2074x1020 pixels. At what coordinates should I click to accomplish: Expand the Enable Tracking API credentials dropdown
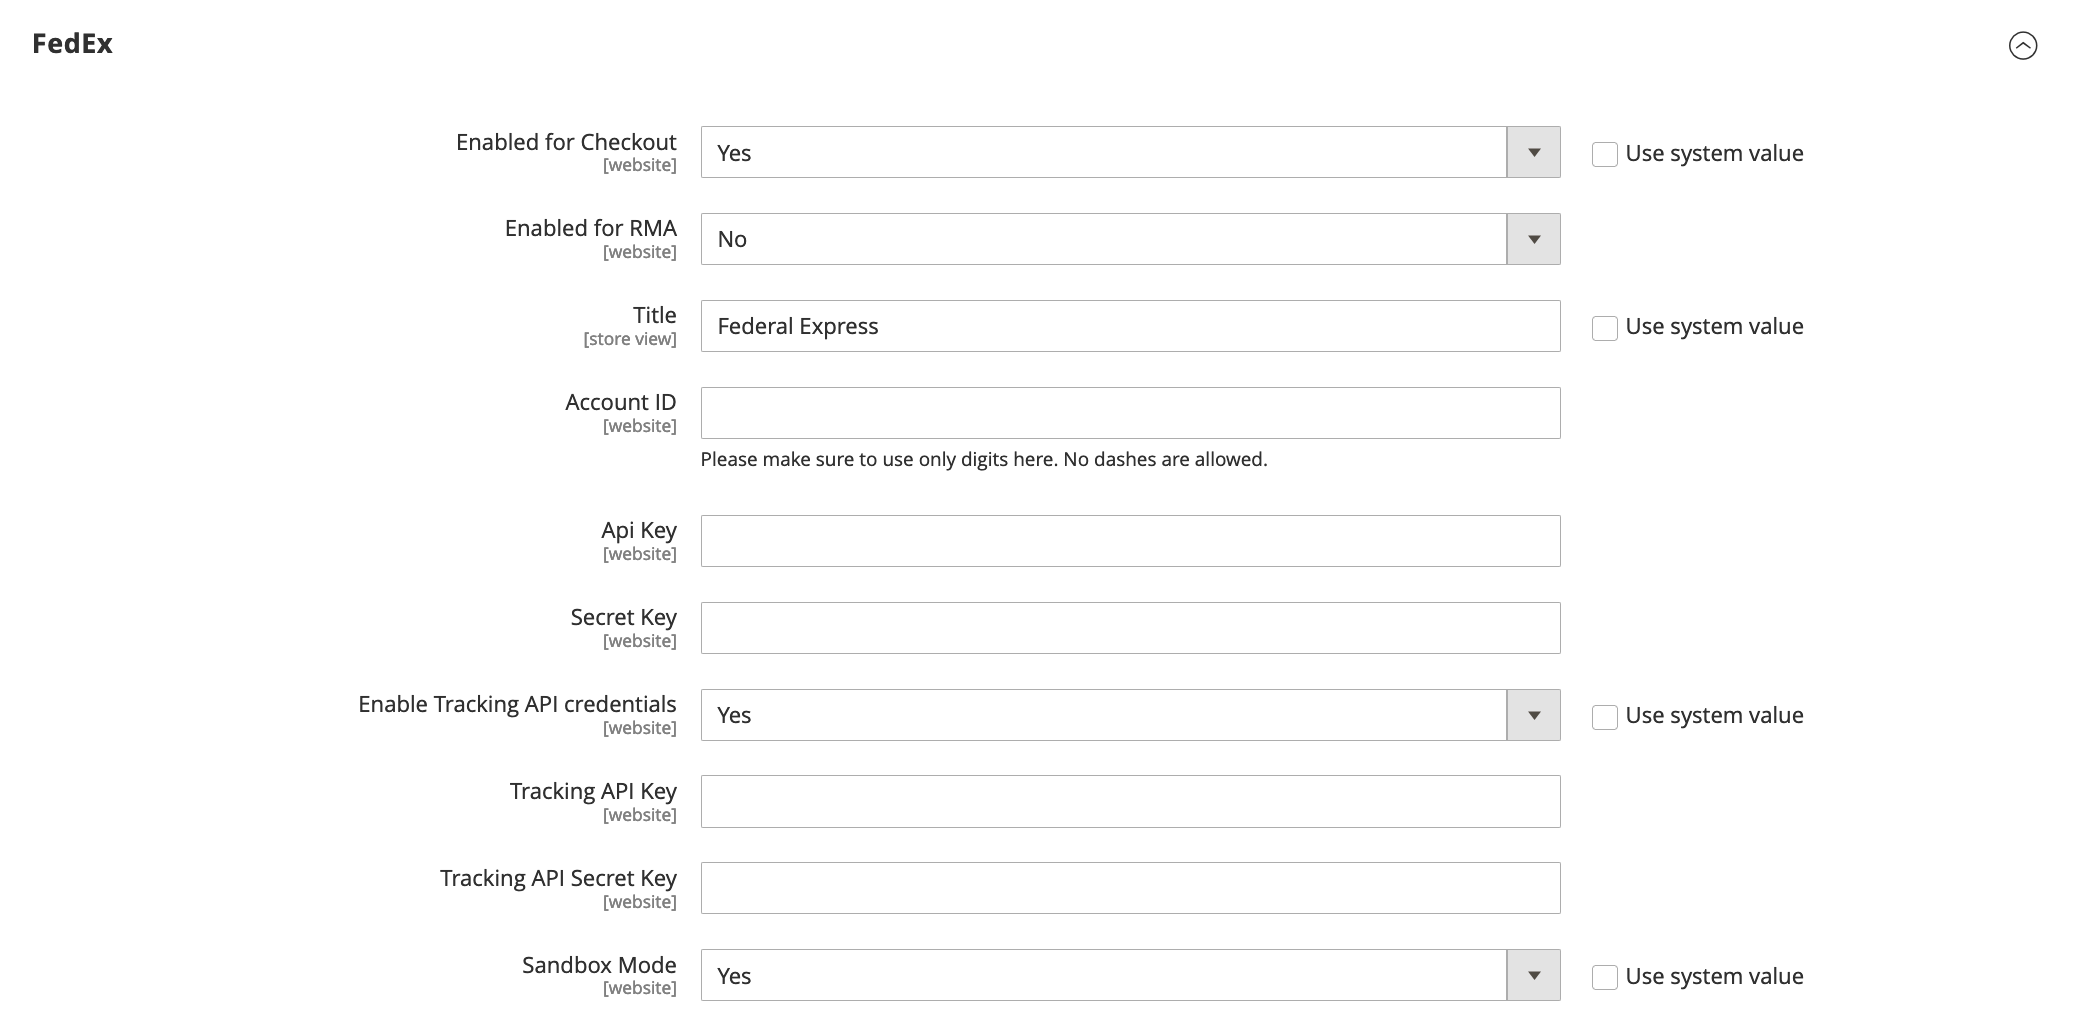click(1103, 715)
